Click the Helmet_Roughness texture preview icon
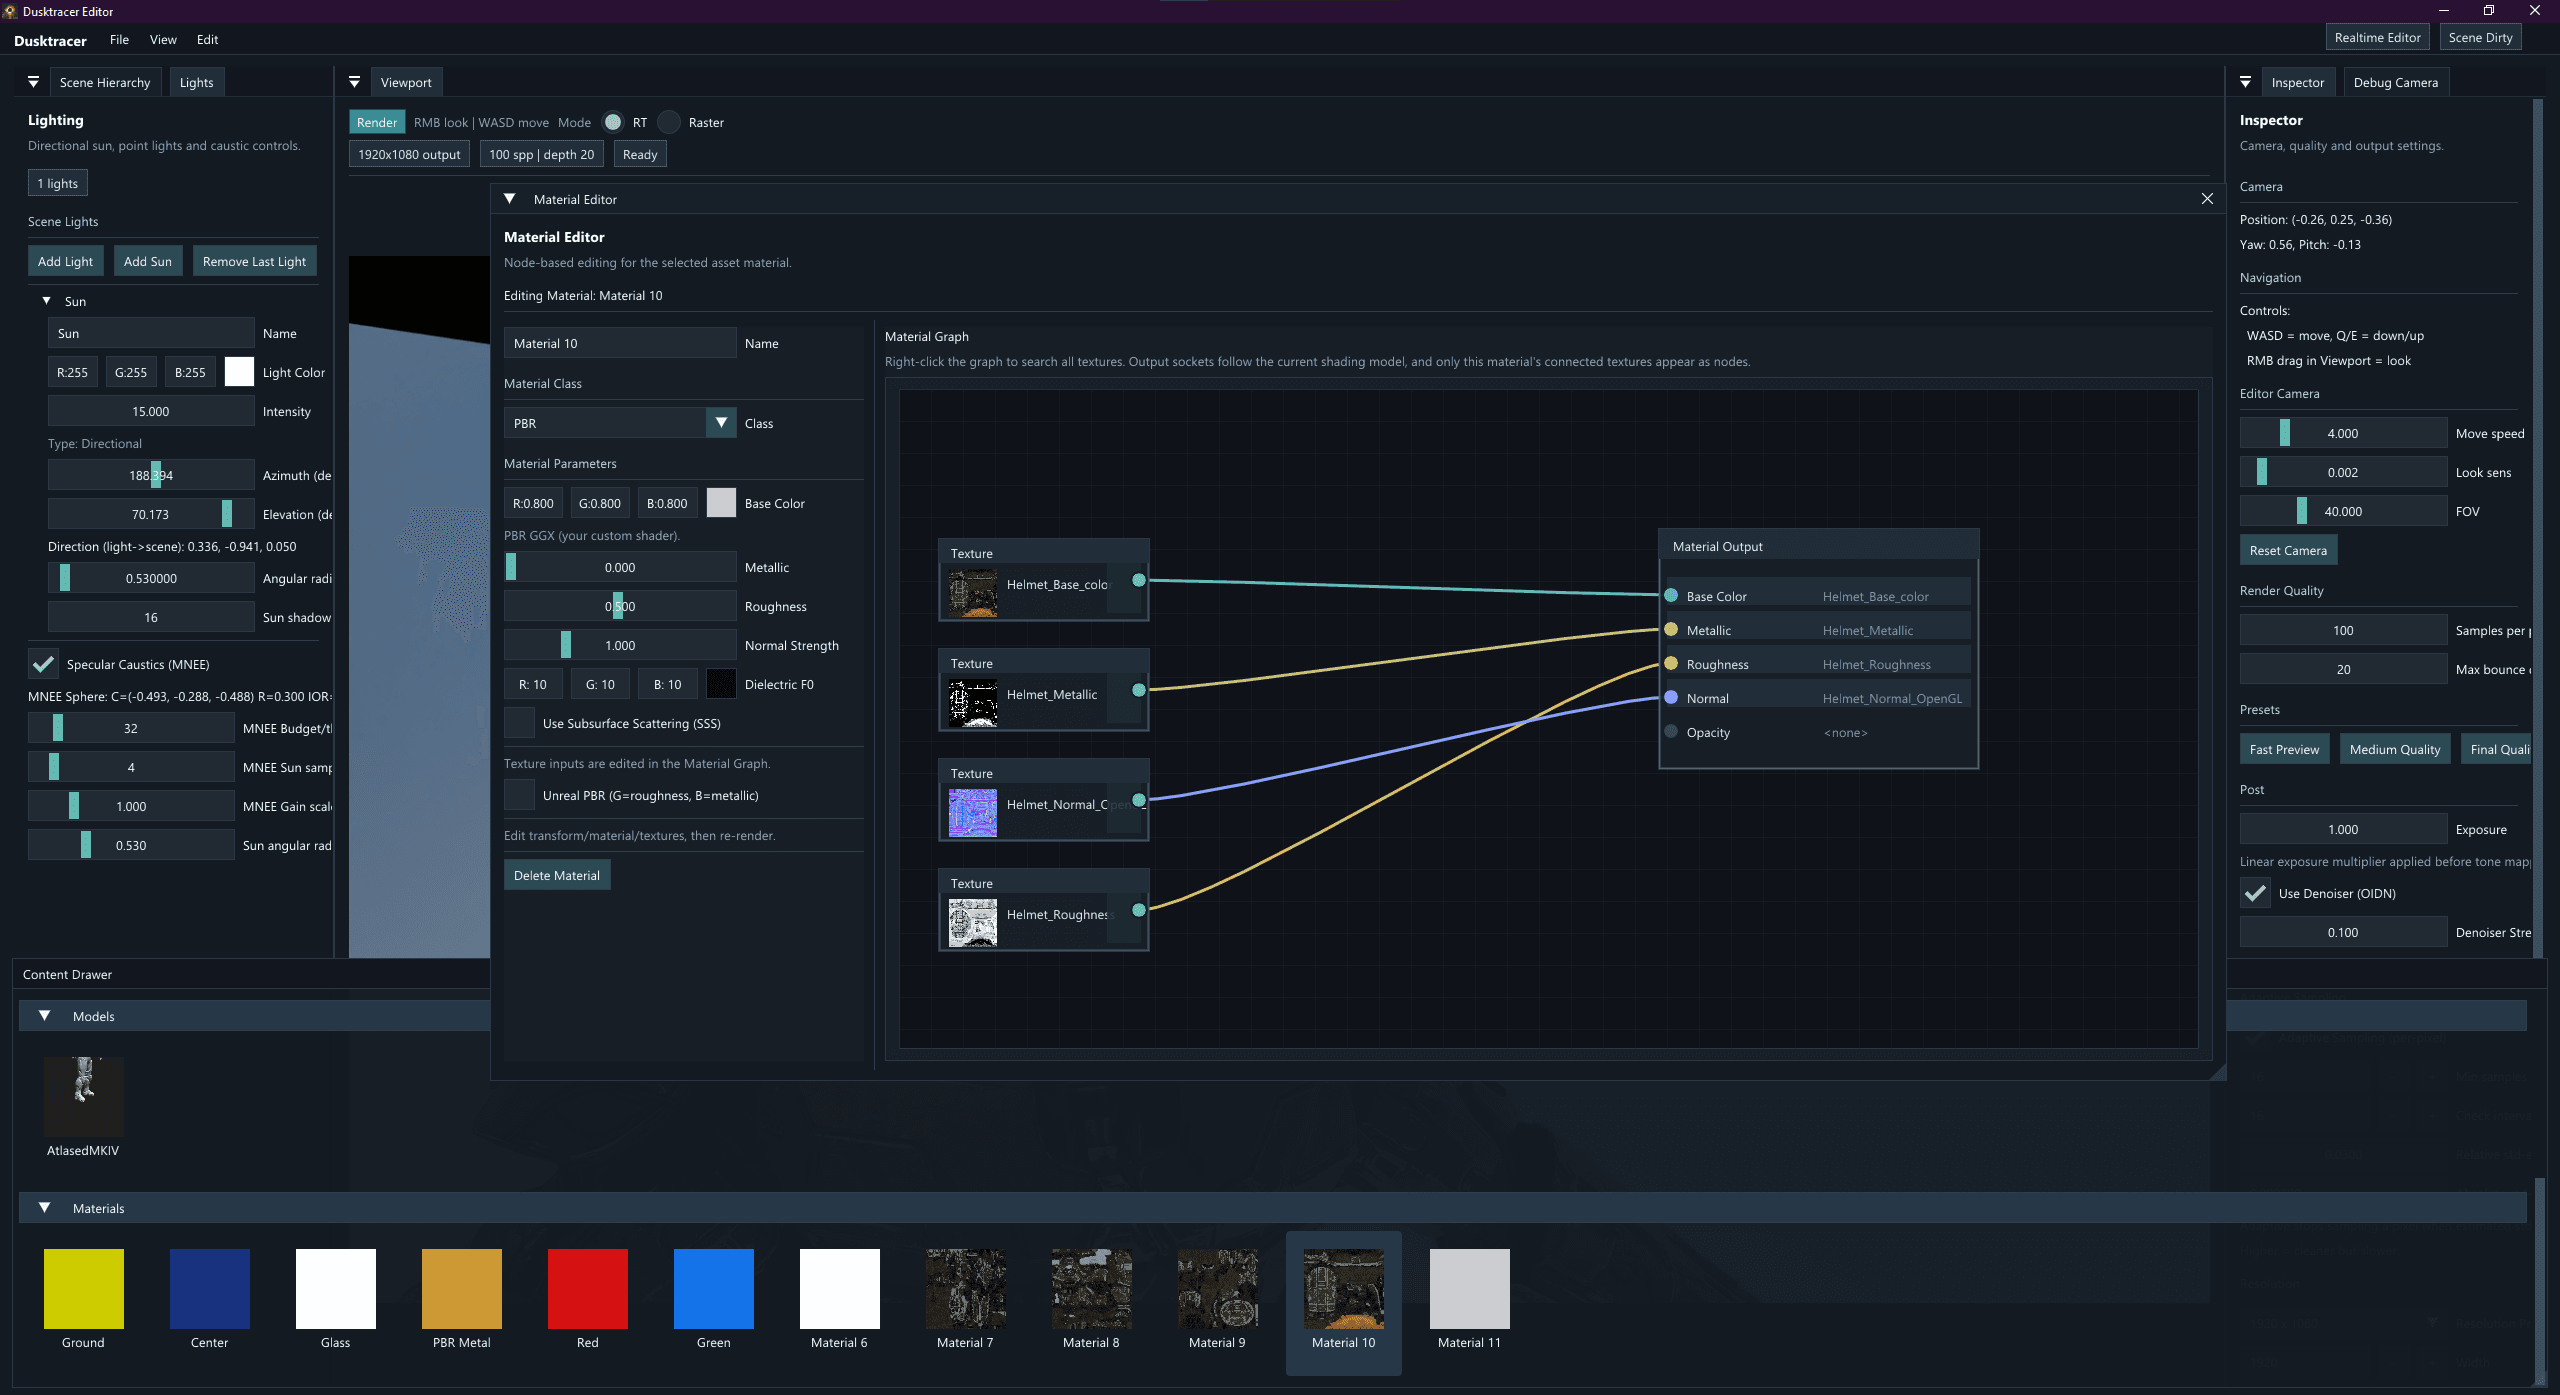This screenshot has width=2560, height=1395. point(972,923)
